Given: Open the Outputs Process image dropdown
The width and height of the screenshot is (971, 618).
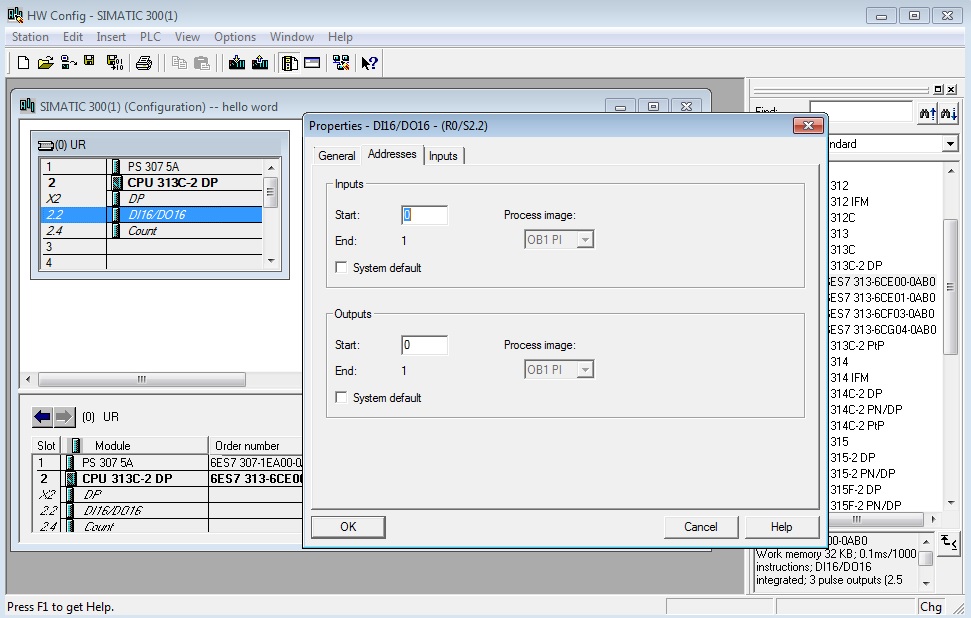Looking at the screenshot, I should pyautogui.click(x=585, y=370).
